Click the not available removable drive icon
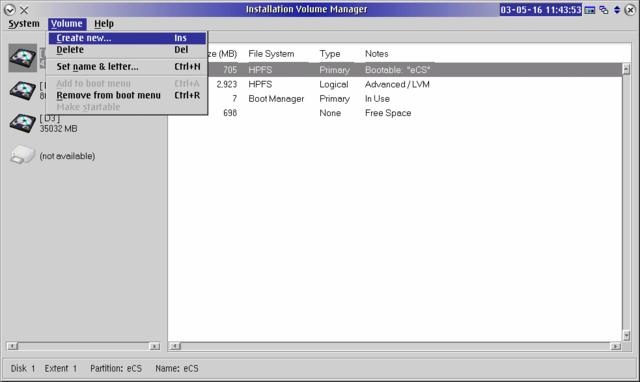The height and width of the screenshot is (382, 640). (22, 155)
